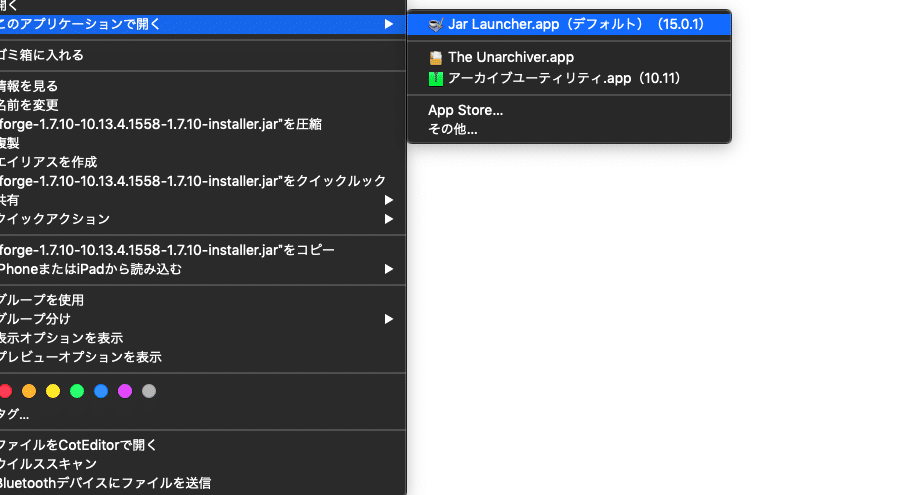Screen dimensions: 900x495
Task: Choose 表示オプションを表示
Action: coord(203,338)
